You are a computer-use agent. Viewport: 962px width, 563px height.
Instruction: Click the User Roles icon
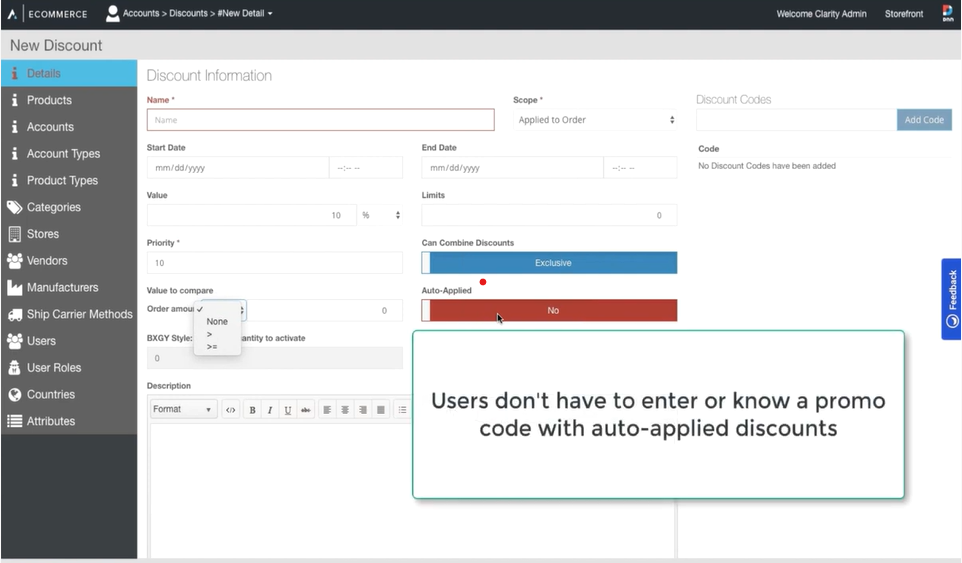coord(14,367)
